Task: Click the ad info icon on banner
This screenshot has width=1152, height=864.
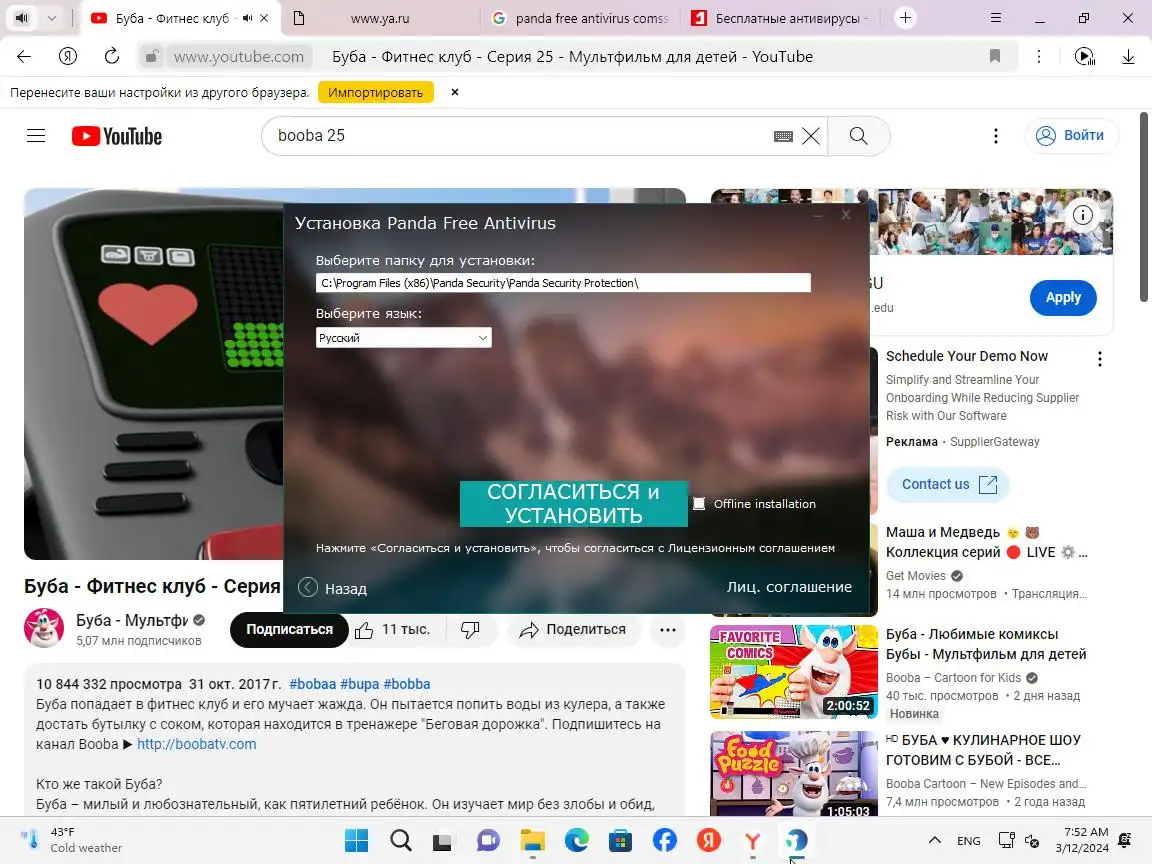Action: click(1082, 215)
